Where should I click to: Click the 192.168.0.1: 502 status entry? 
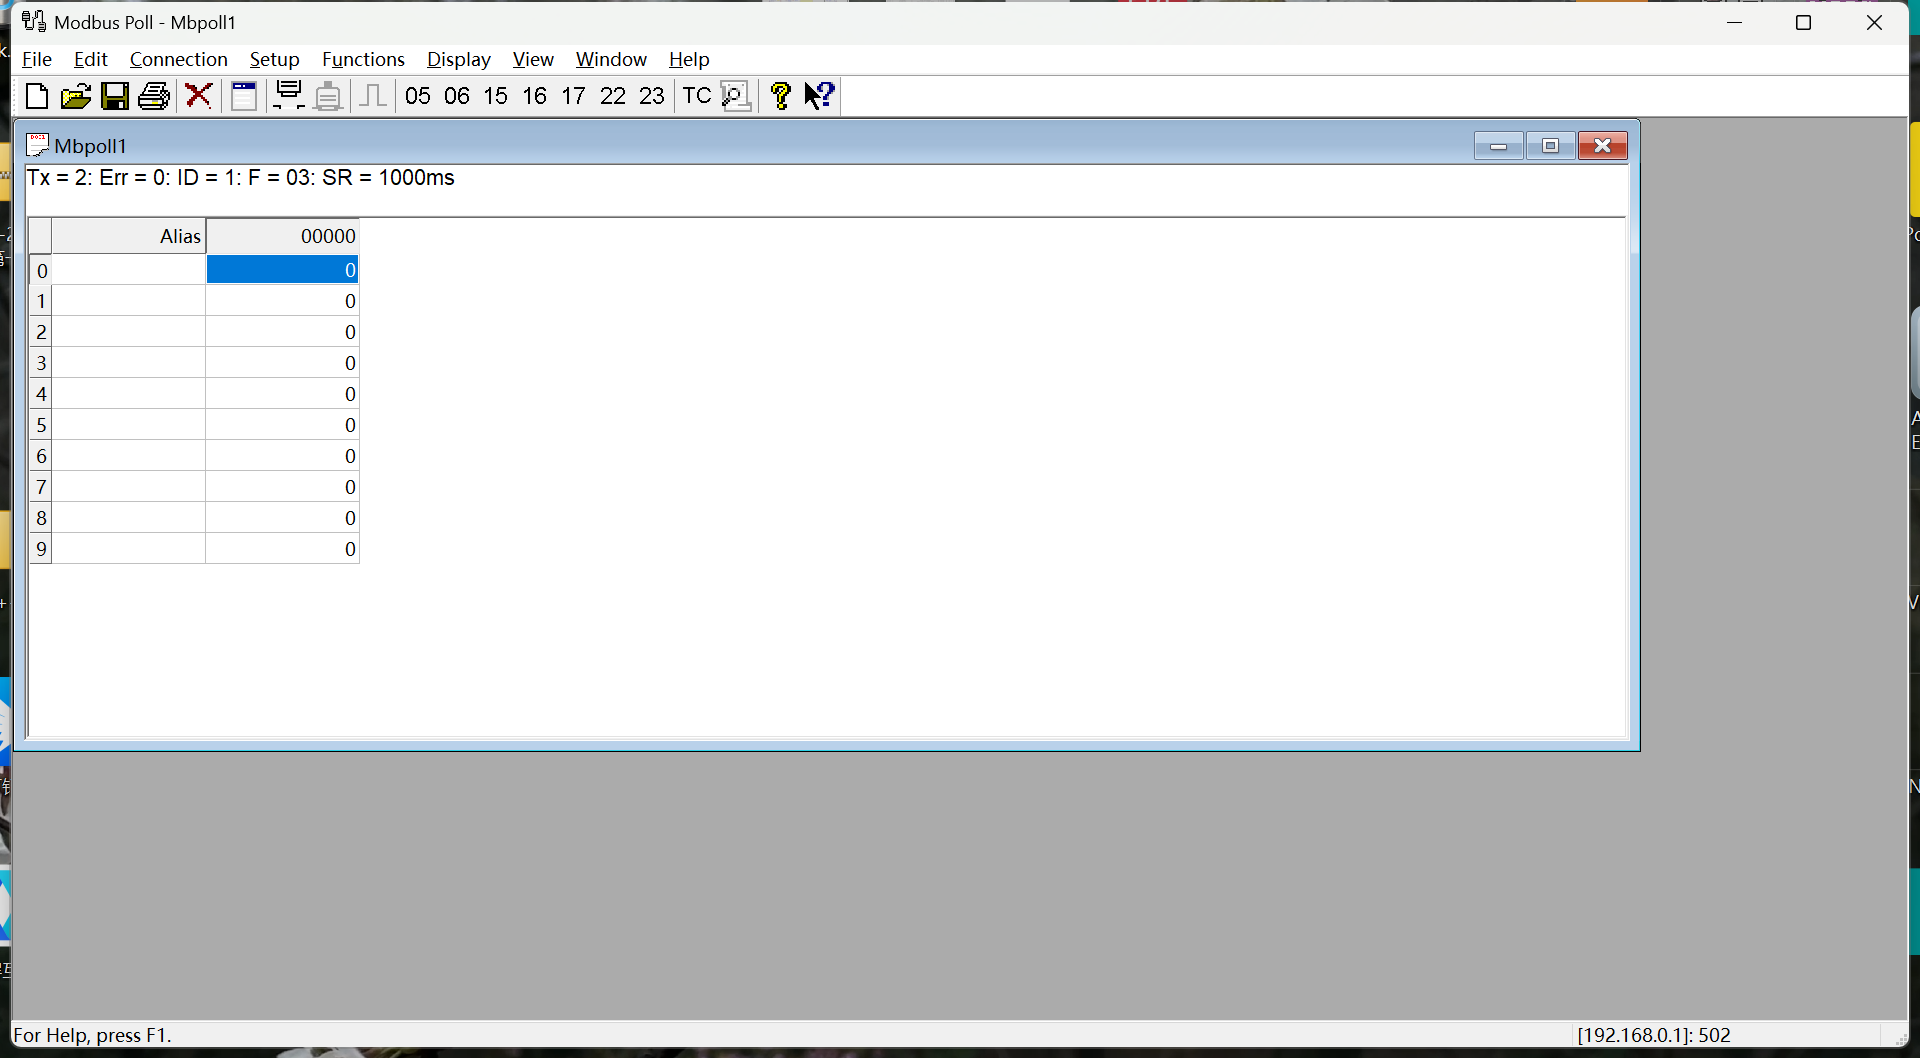[1655, 1035]
